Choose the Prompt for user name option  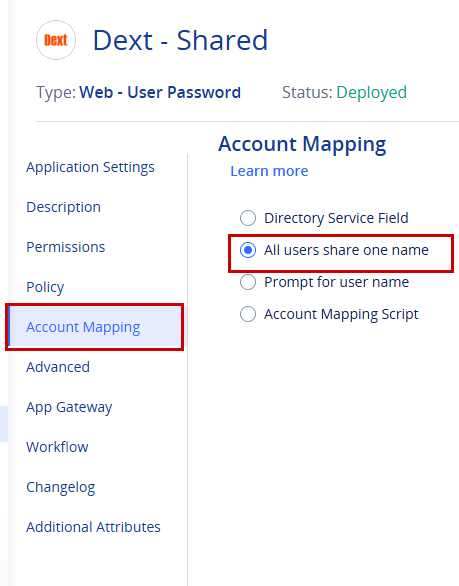(x=248, y=282)
